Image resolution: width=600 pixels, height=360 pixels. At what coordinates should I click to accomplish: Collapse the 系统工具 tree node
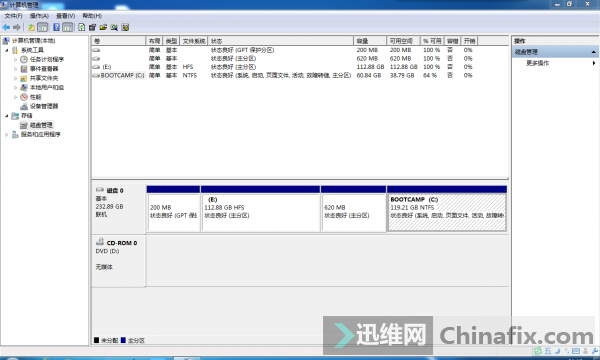click(x=7, y=50)
